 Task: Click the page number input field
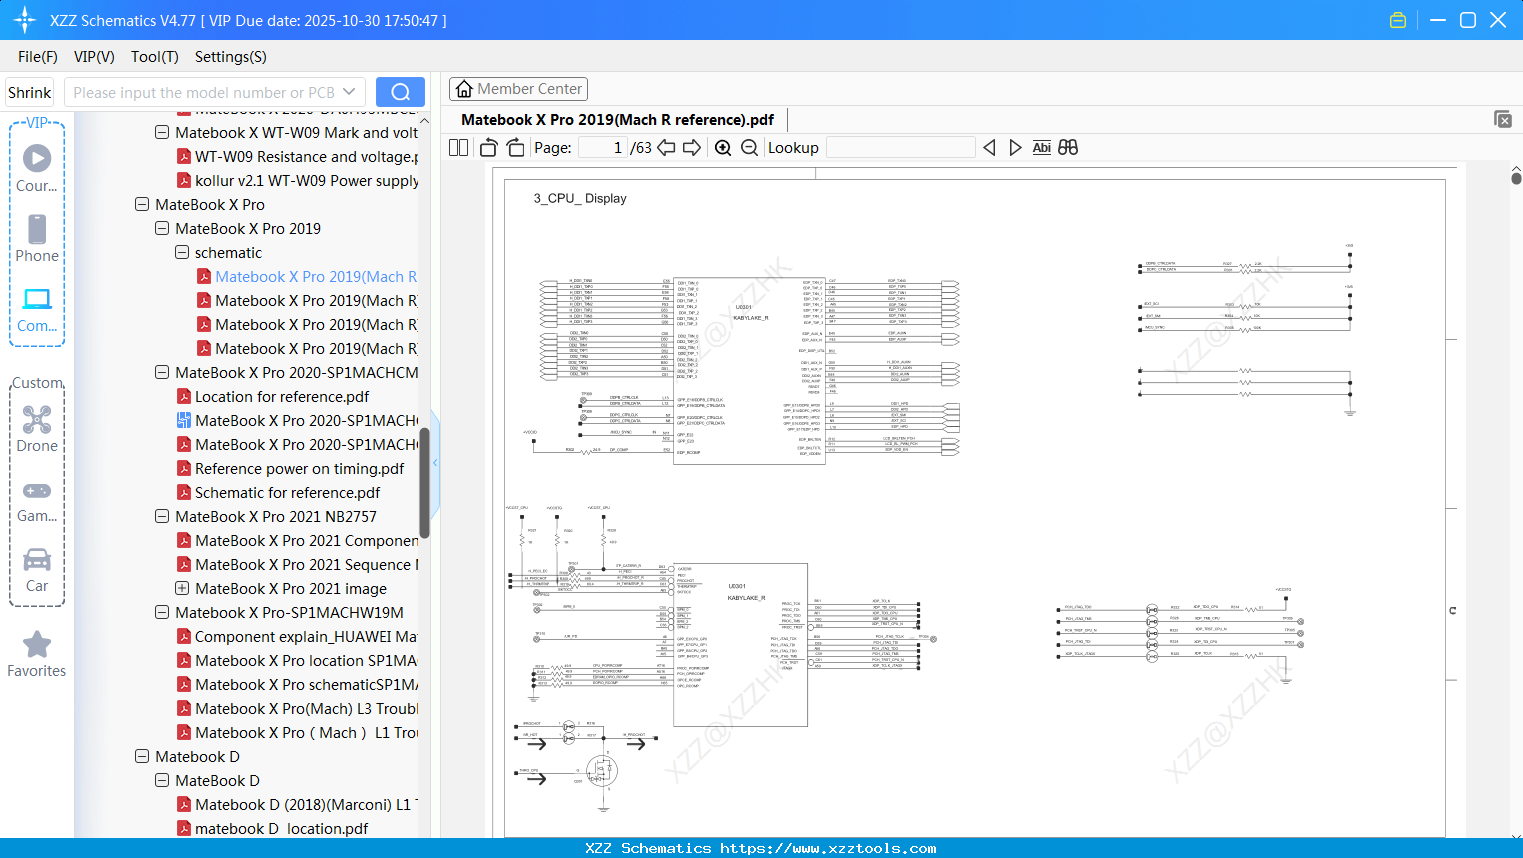point(603,148)
